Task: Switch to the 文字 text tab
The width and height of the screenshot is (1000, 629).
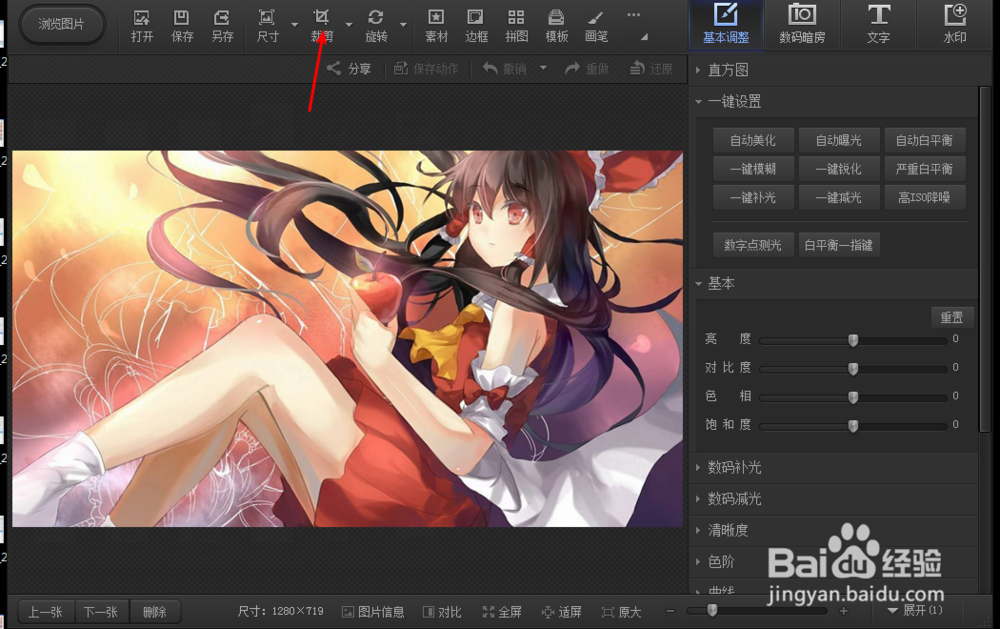Action: 878,24
